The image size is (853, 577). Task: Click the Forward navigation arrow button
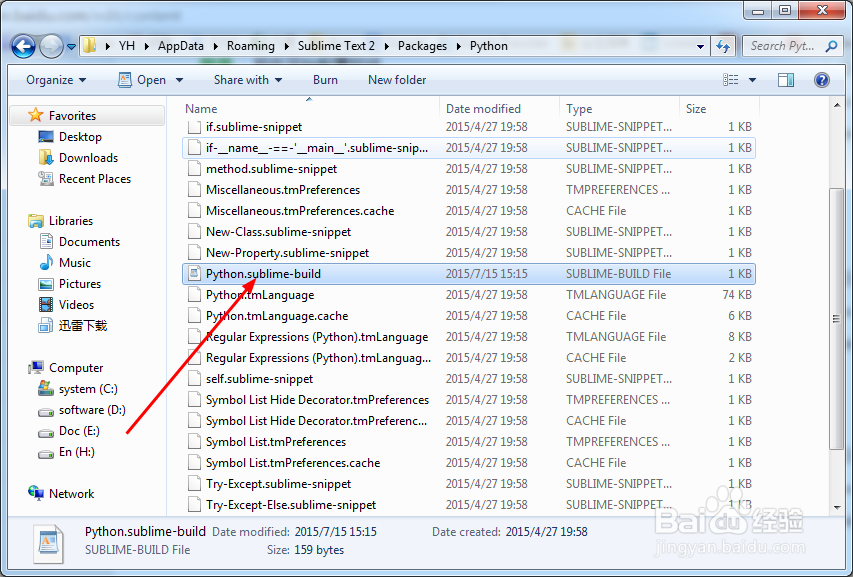tap(52, 46)
